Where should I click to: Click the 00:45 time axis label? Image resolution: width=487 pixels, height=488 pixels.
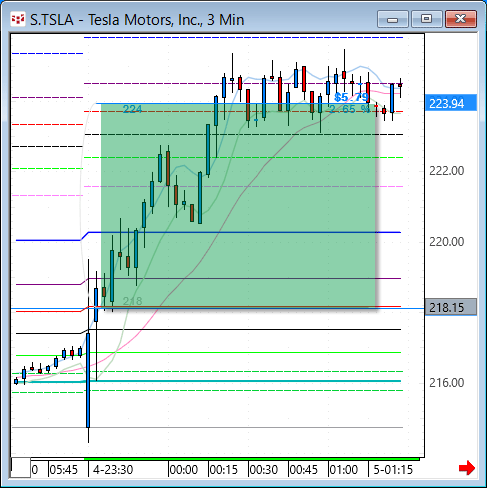tap(303, 470)
